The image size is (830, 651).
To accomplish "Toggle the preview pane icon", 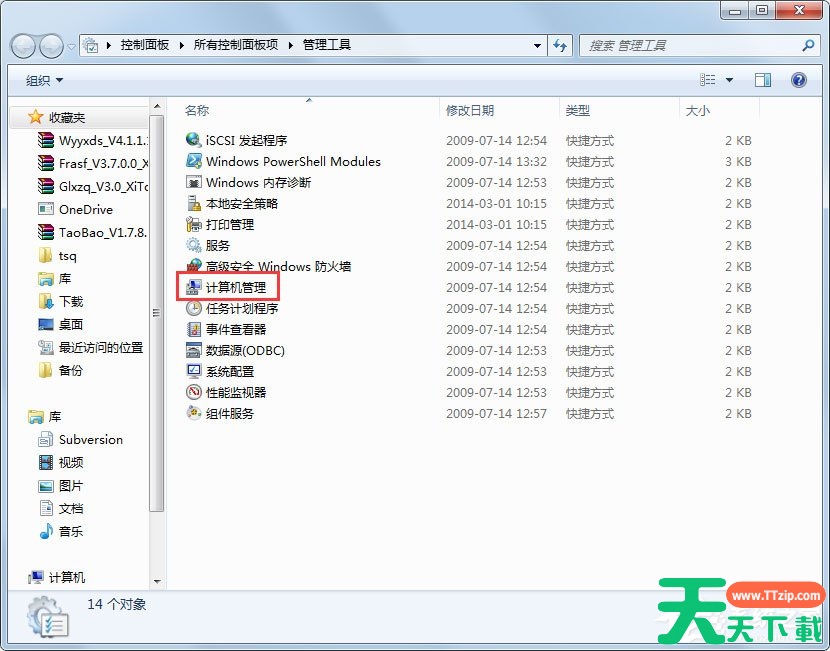I will tap(762, 80).
